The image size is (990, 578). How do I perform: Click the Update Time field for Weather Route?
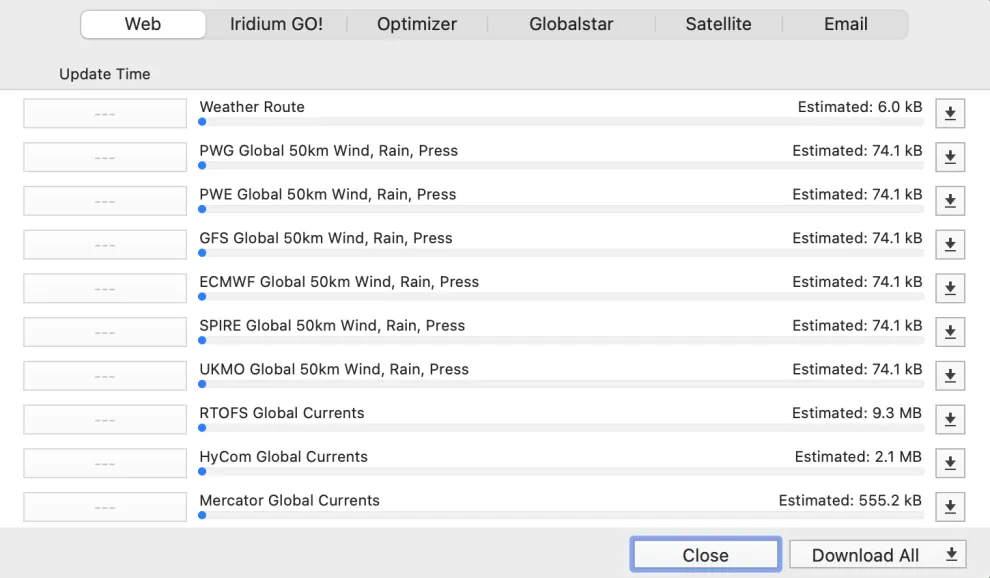(x=104, y=113)
